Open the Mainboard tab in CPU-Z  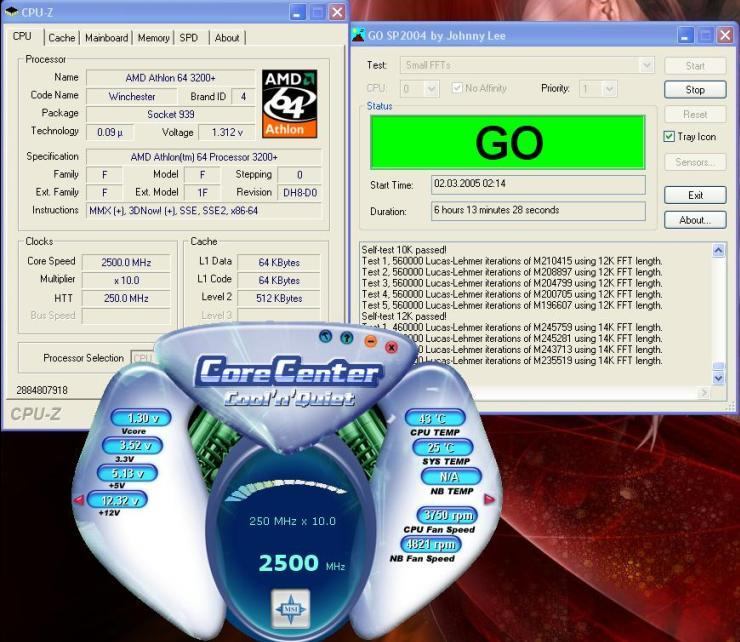pos(107,38)
